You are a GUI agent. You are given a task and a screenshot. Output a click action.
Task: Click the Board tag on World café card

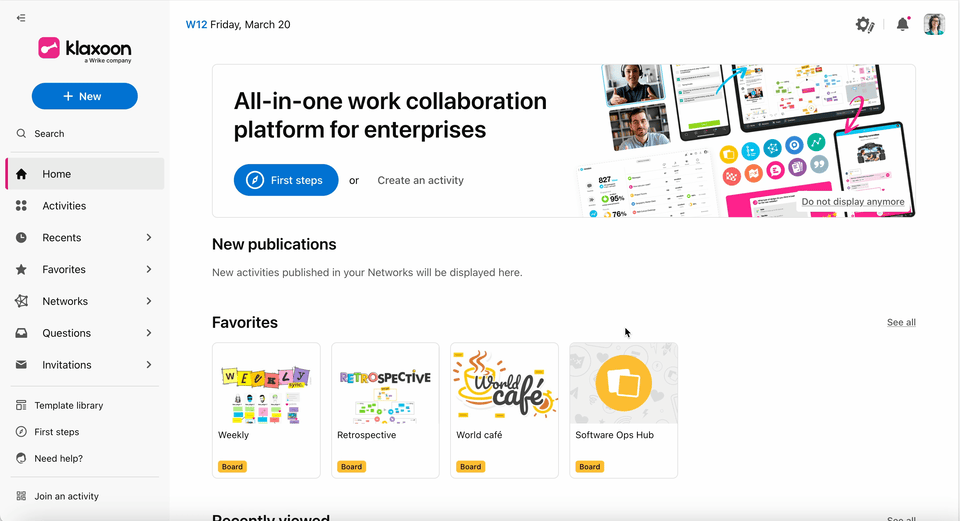[x=470, y=467]
